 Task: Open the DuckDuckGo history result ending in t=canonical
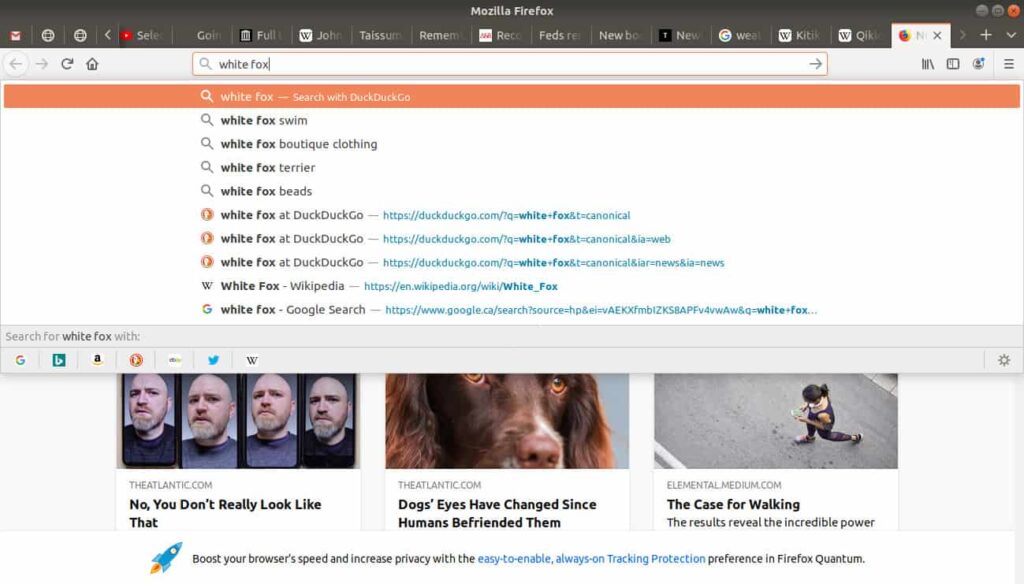point(511,215)
